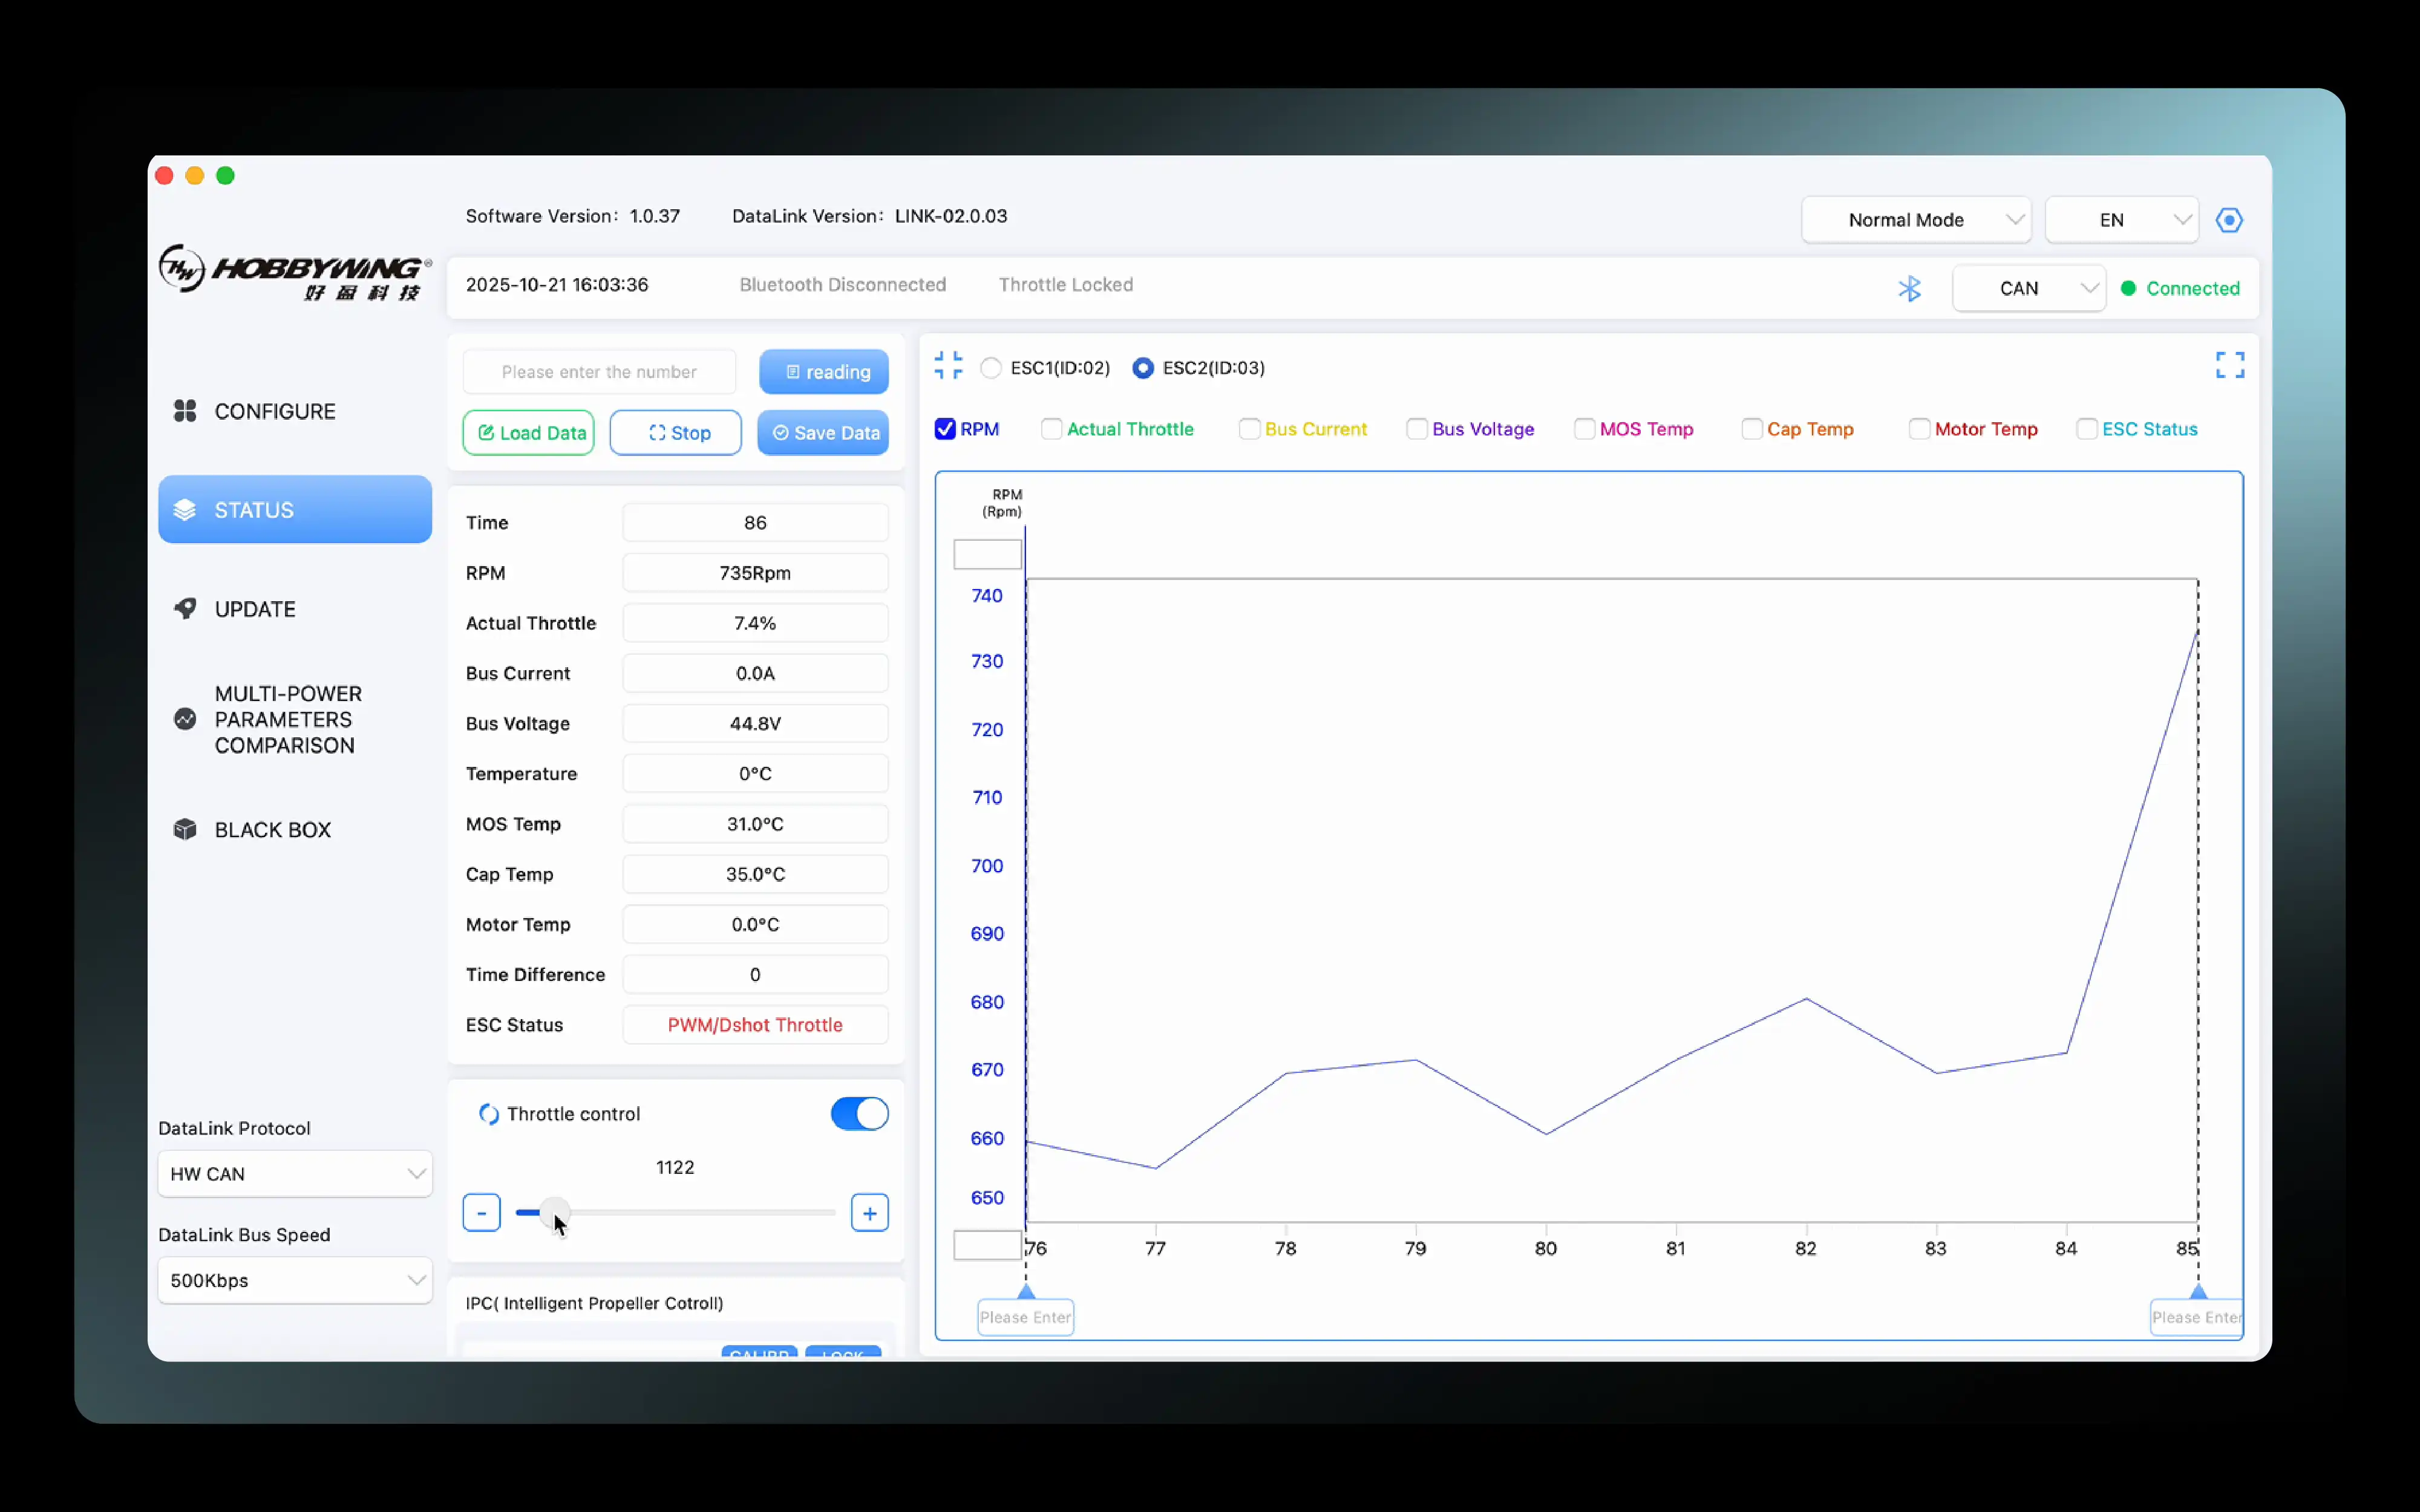Enable Actual Throttle checkbox
The height and width of the screenshot is (1512, 2420).
(1051, 429)
